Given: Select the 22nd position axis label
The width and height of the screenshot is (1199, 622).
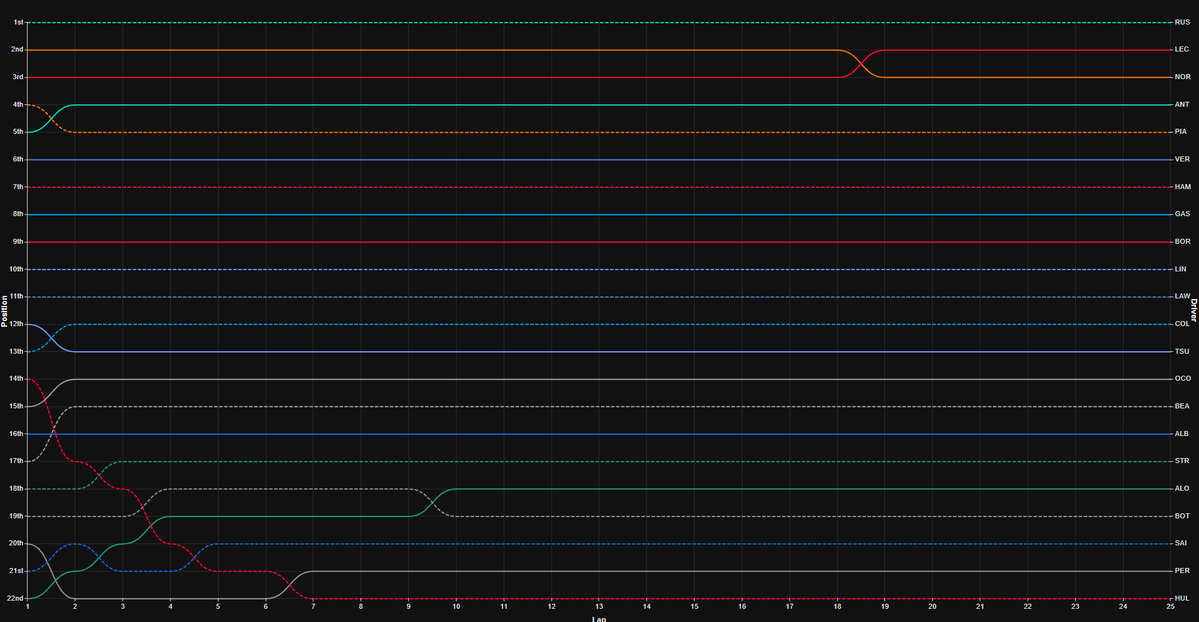Looking at the screenshot, I should [15, 598].
